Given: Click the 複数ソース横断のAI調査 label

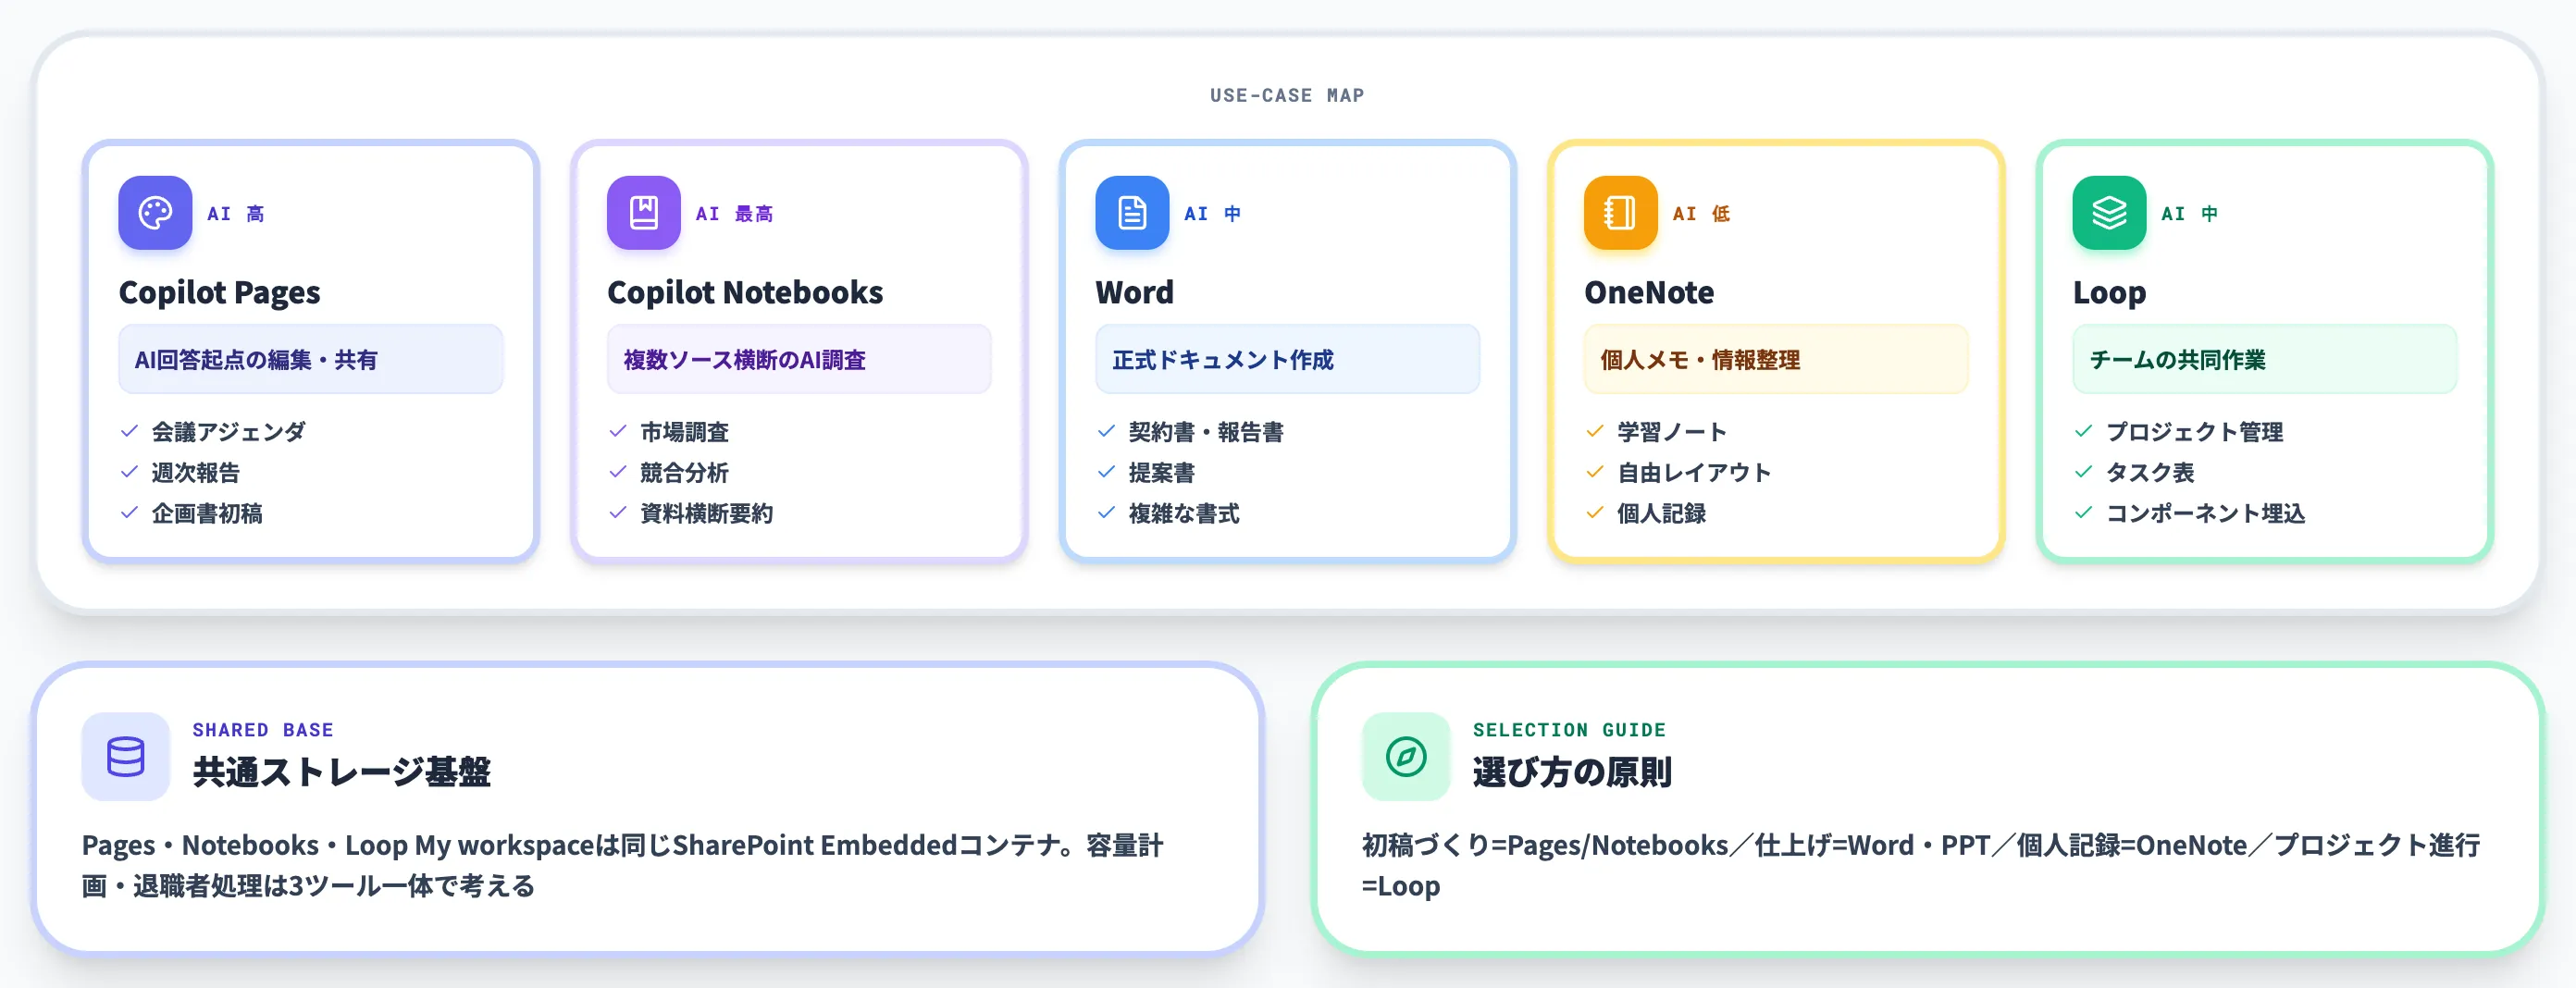Looking at the screenshot, I should pos(799,359).
